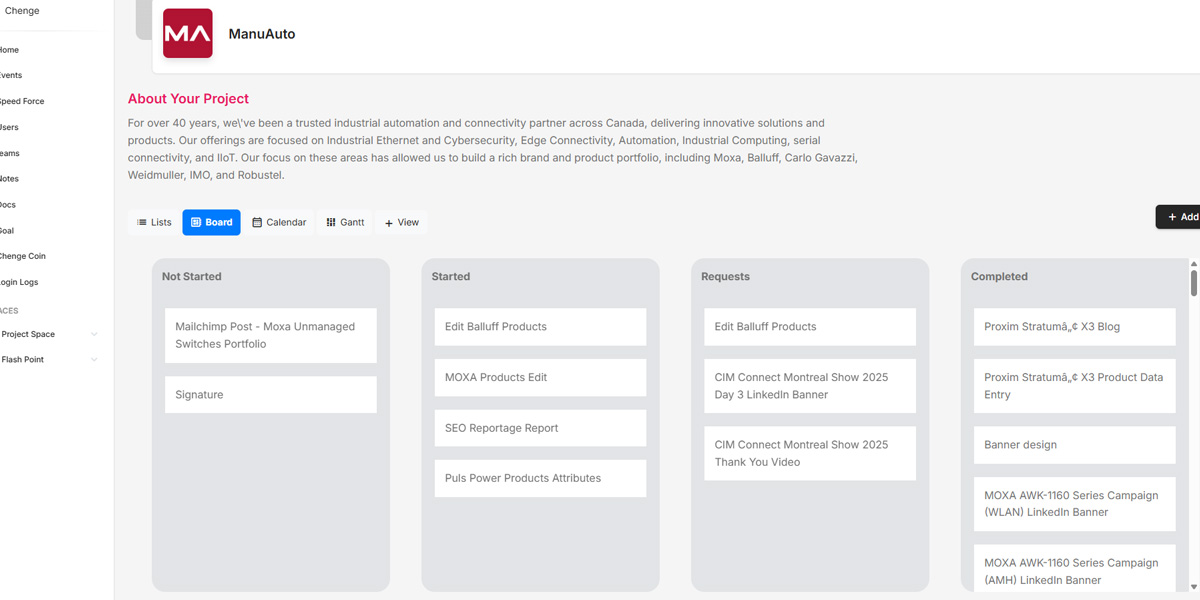
Task: Open Events in the sidebar
Action: click(11, 76)
